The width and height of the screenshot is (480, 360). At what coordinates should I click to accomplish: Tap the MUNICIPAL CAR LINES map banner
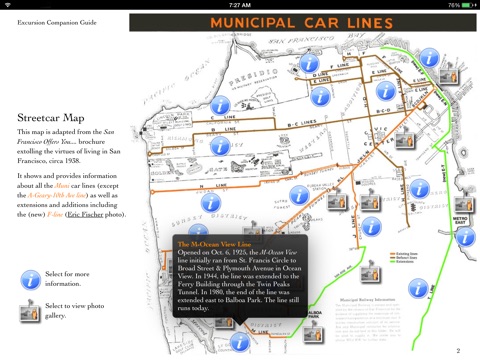303,23
